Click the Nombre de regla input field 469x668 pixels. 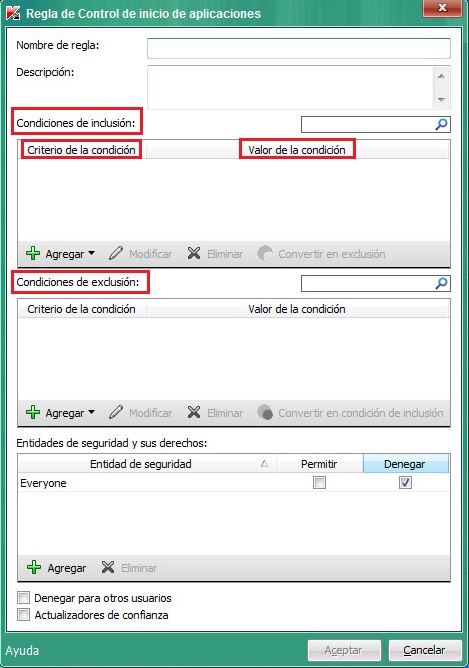point(299,48)
